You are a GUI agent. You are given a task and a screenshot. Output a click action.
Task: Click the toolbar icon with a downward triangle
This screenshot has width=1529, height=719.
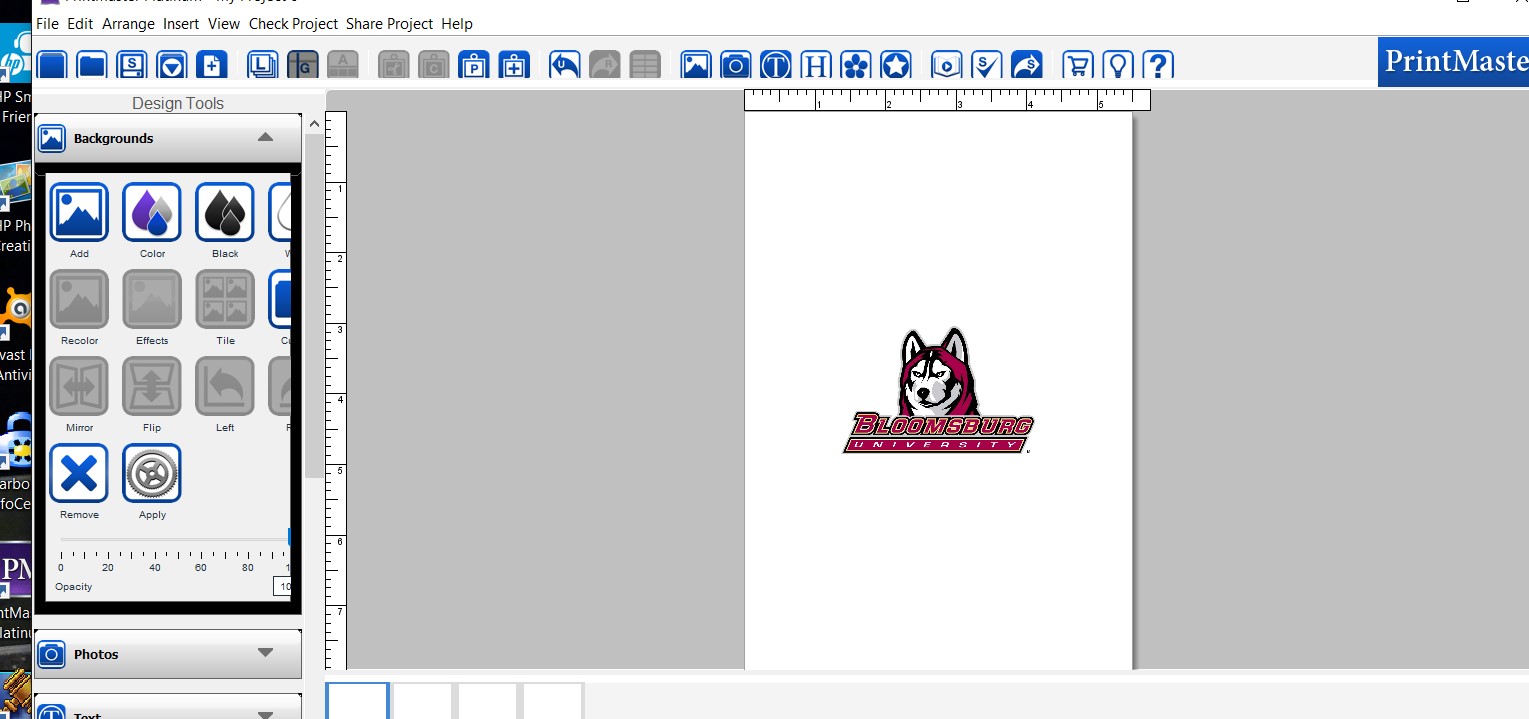coord(172,65)
